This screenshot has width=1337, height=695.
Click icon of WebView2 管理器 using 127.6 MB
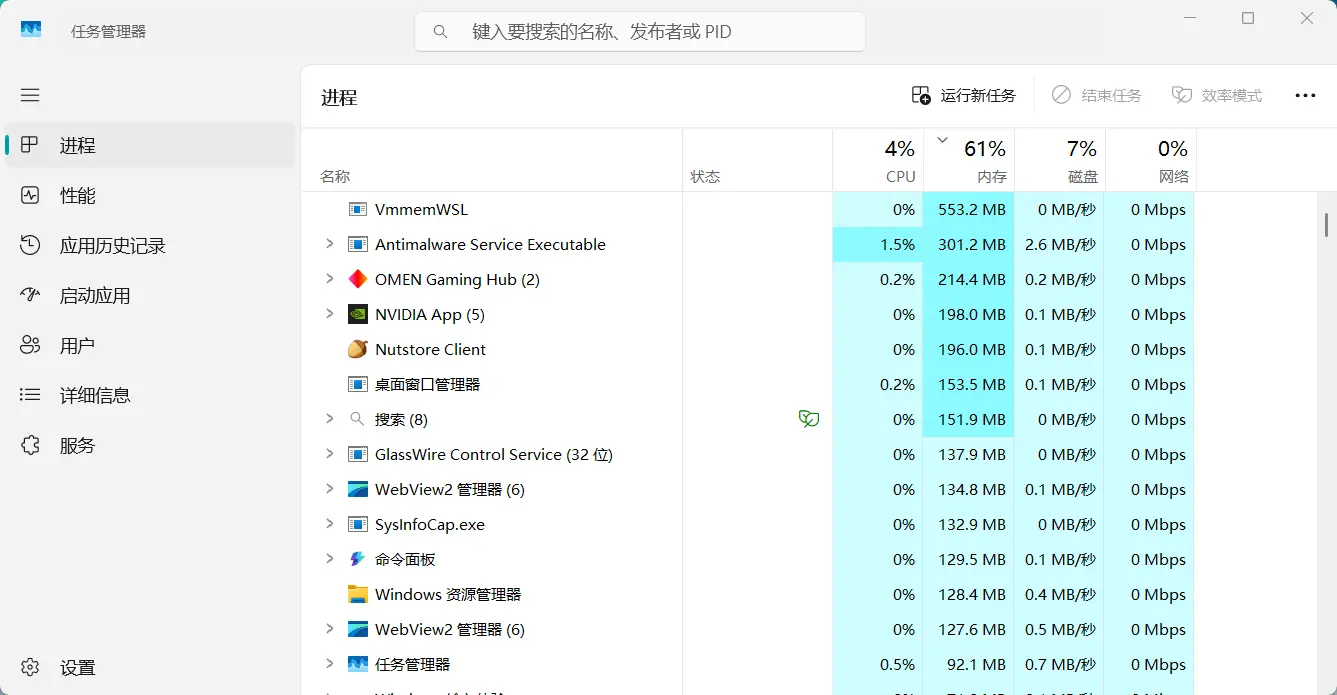point(358,629)
